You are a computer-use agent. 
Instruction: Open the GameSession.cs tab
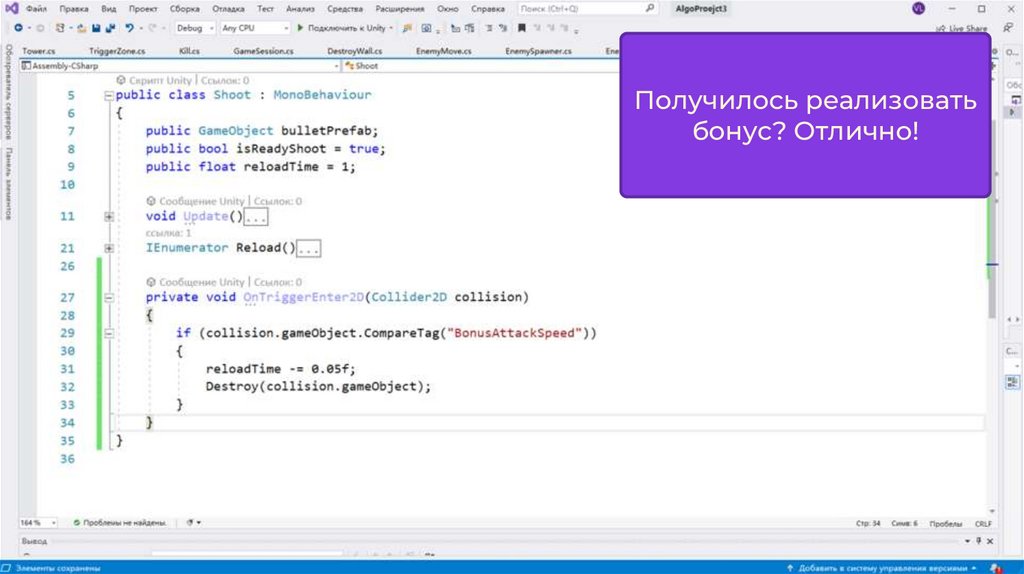click(262, 51)
